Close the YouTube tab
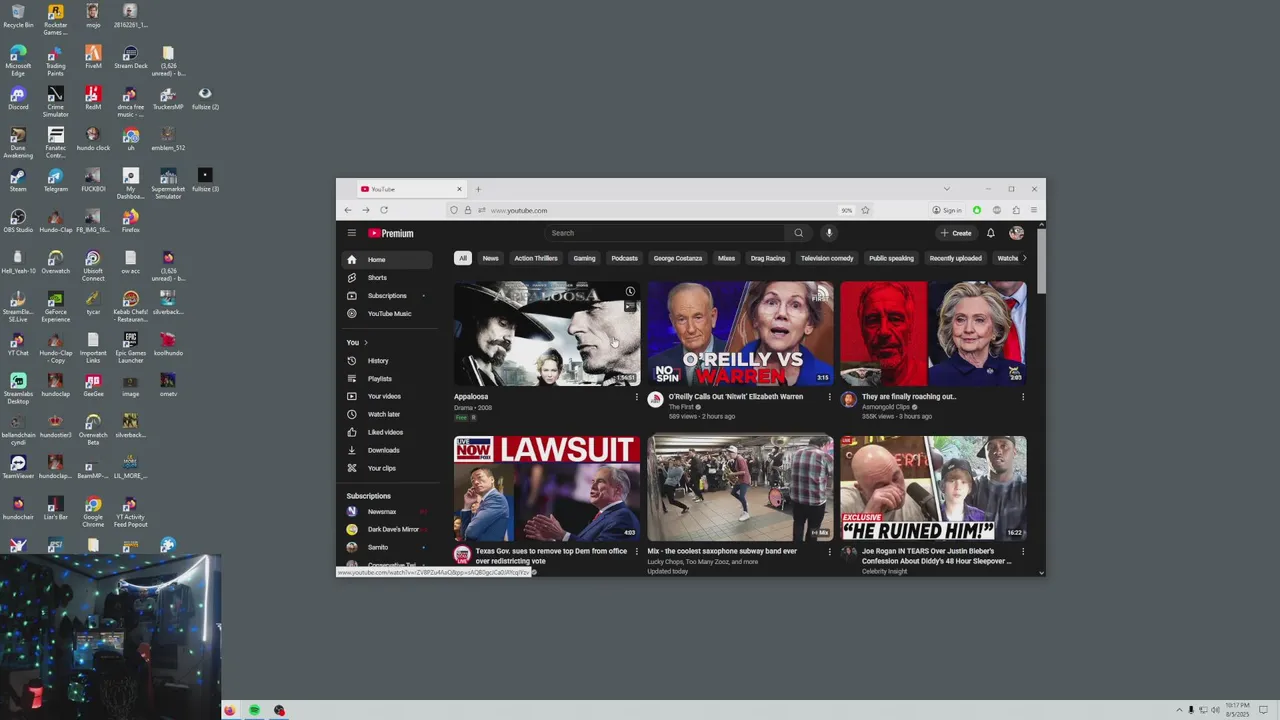Image resolution: width=1280 pixels, height=720 pixels. point(459,189)
